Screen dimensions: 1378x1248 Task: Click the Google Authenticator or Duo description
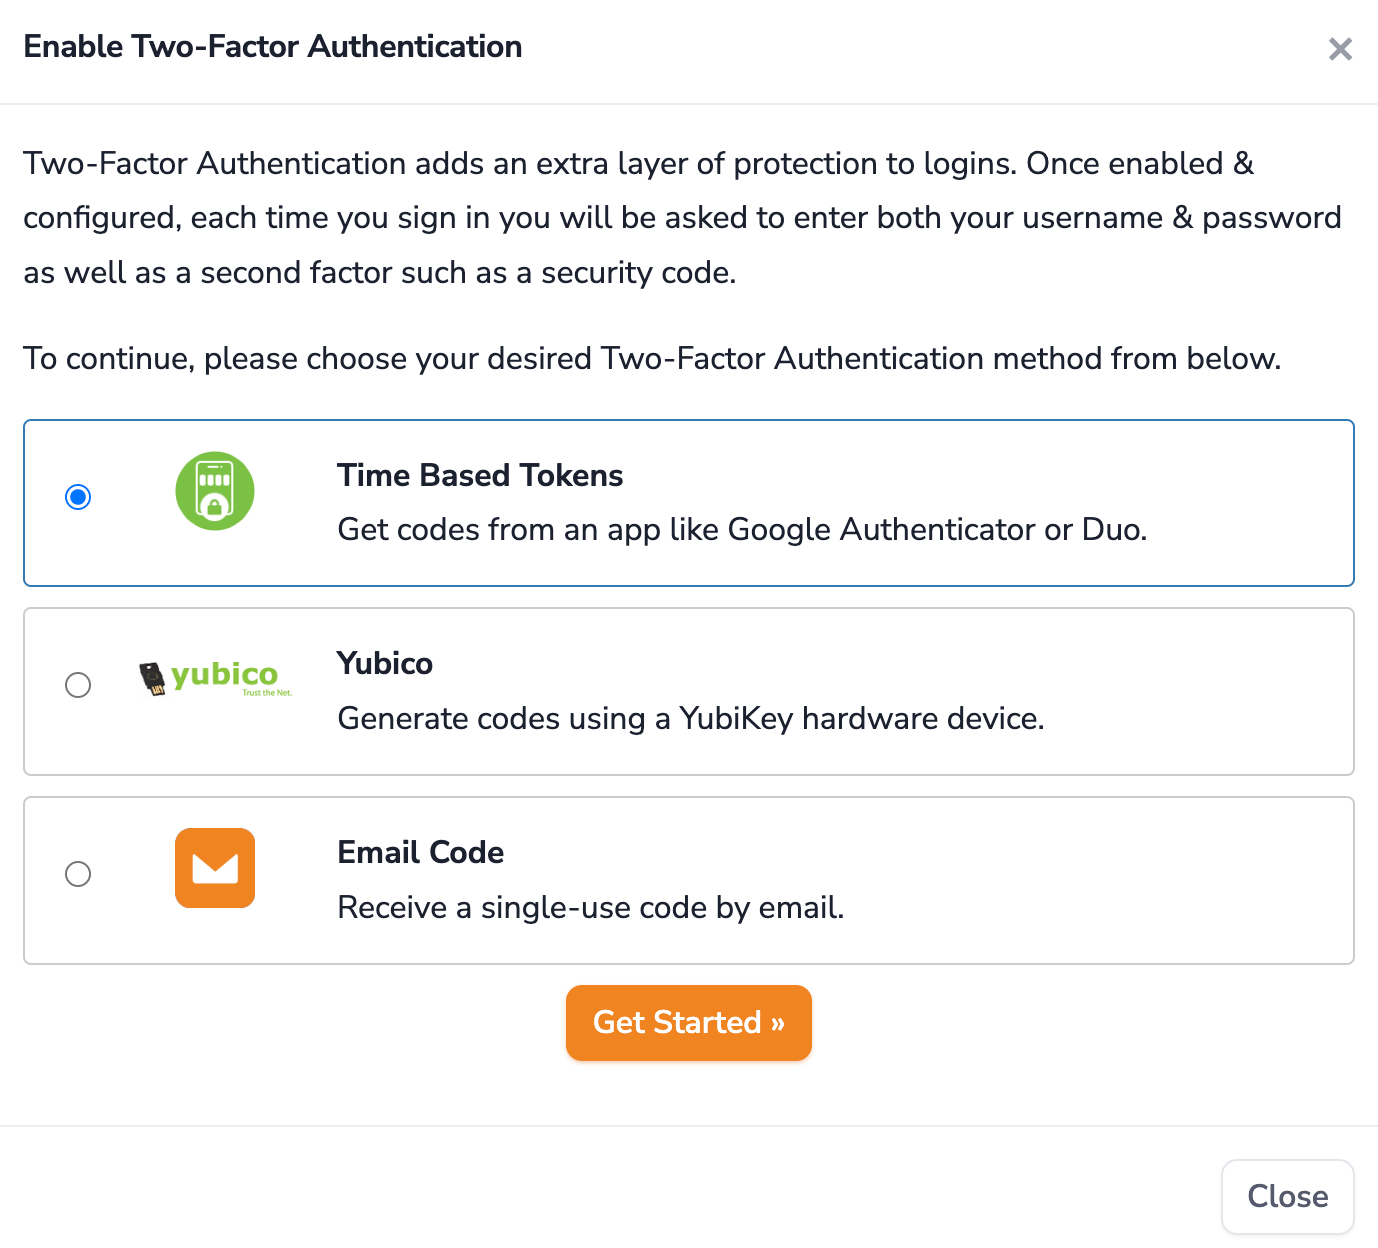pos(742,529)
